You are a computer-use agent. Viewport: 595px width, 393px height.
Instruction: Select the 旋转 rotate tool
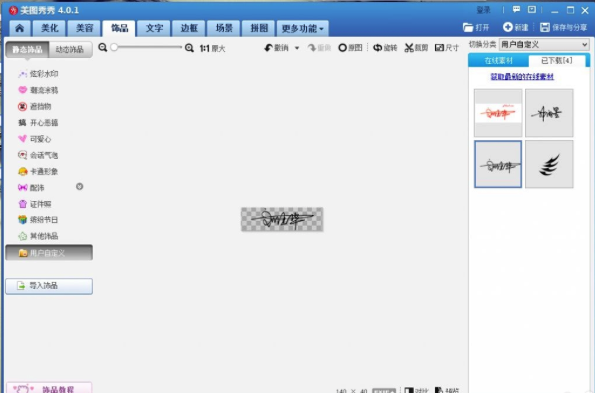click(385, 48)
